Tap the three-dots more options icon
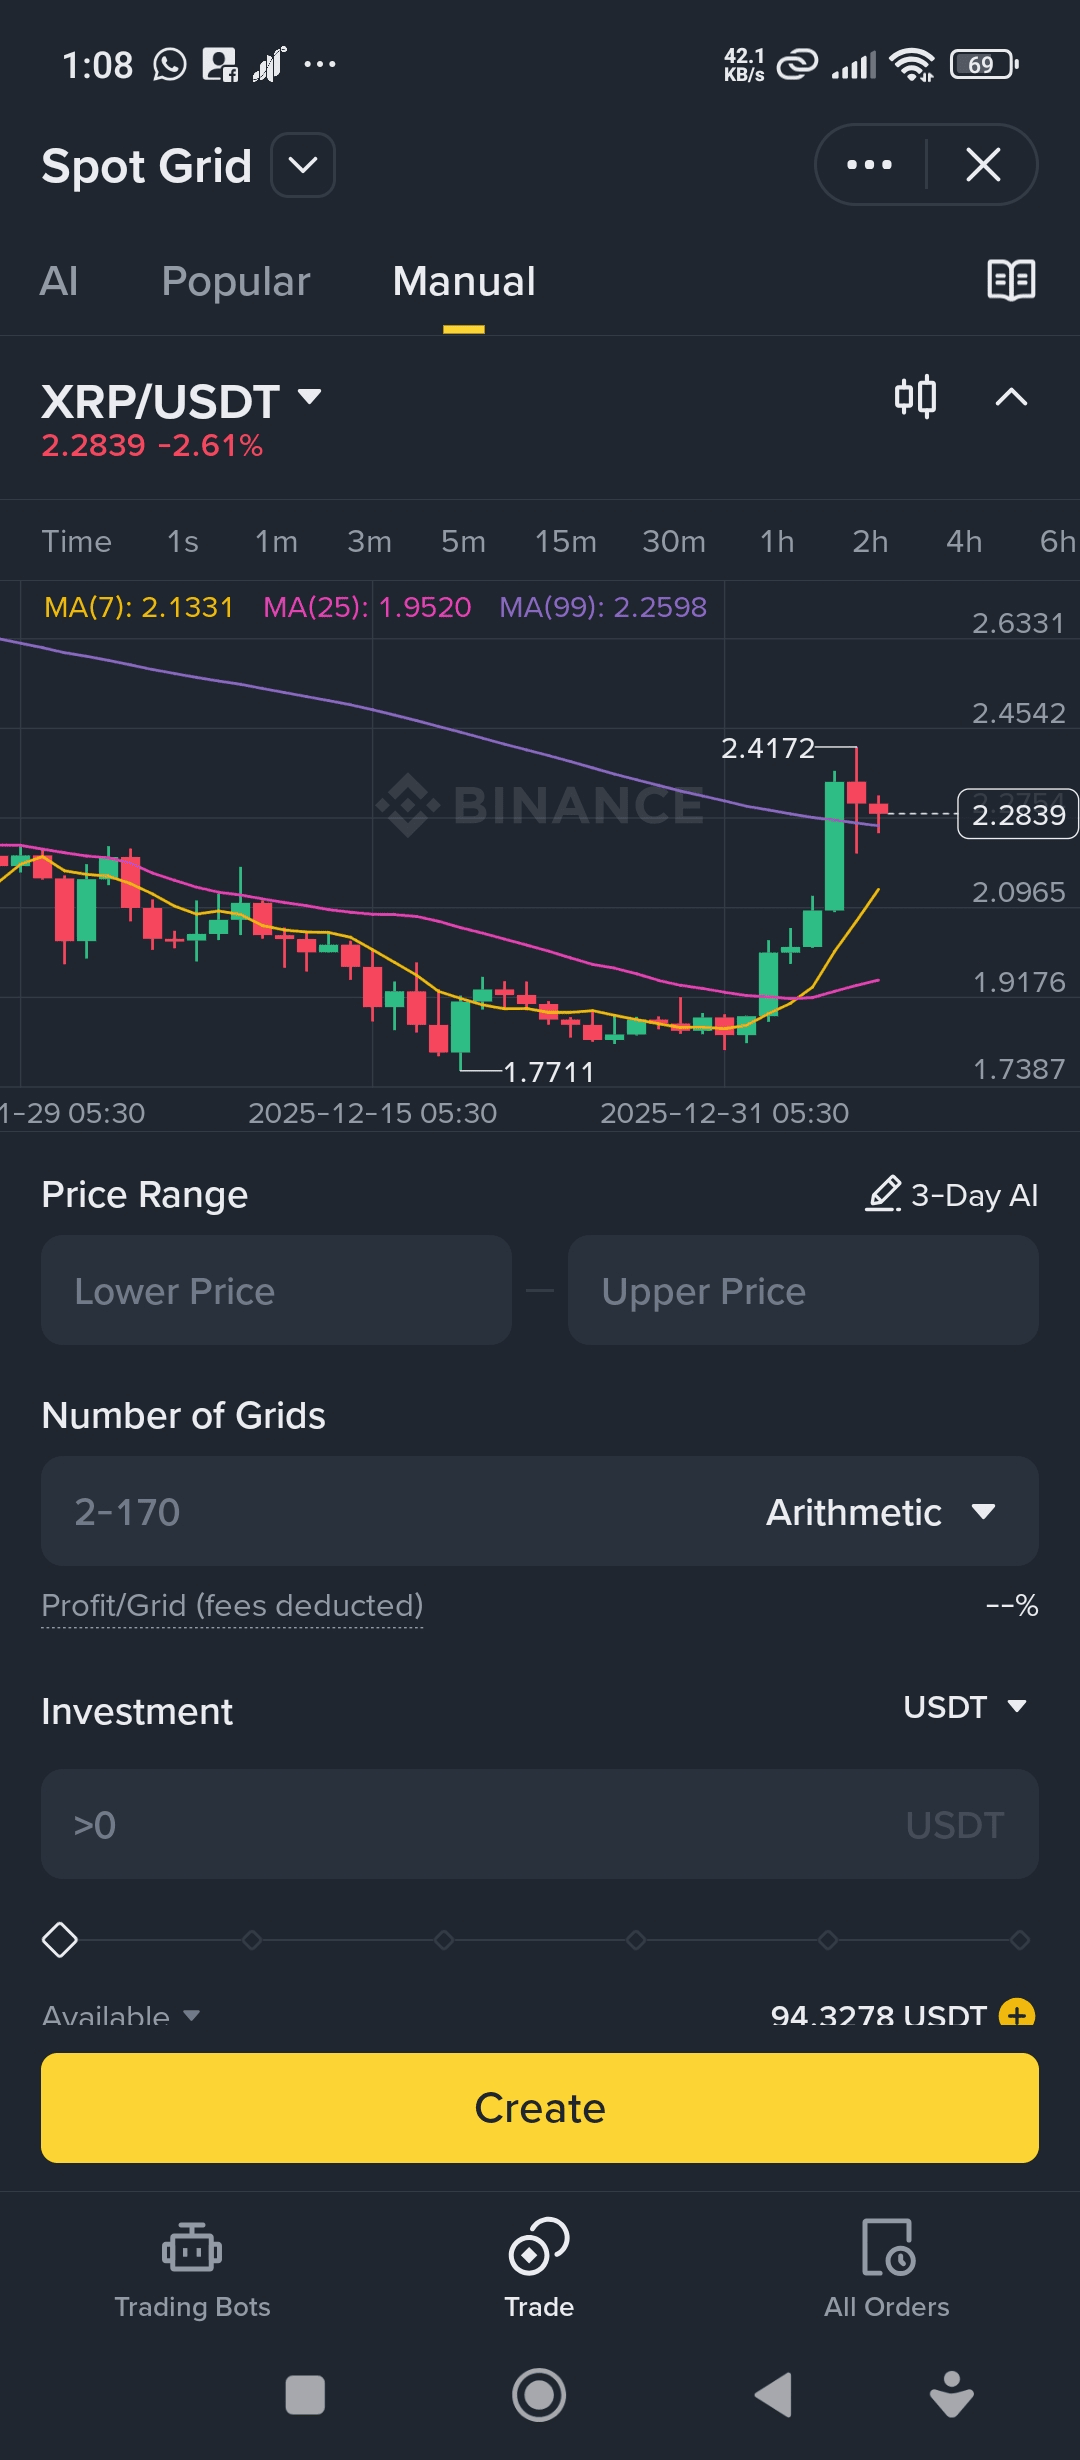The height and width of the screenshot is (2460, 1080). (869, 165)
